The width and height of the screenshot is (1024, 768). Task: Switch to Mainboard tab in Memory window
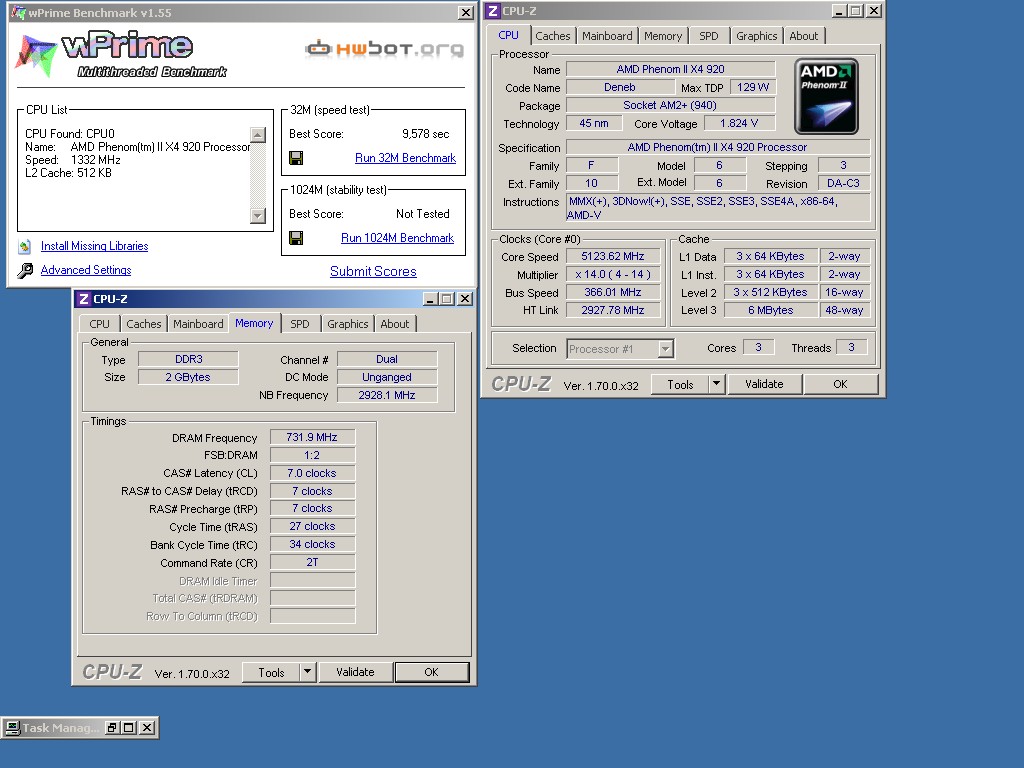click(198, 324)
